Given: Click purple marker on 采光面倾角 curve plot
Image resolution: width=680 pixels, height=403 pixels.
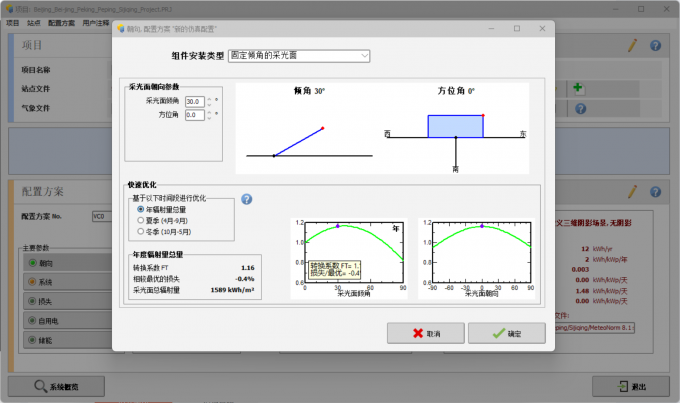Looking at the screenshot, I should click(x=338, y=226).
